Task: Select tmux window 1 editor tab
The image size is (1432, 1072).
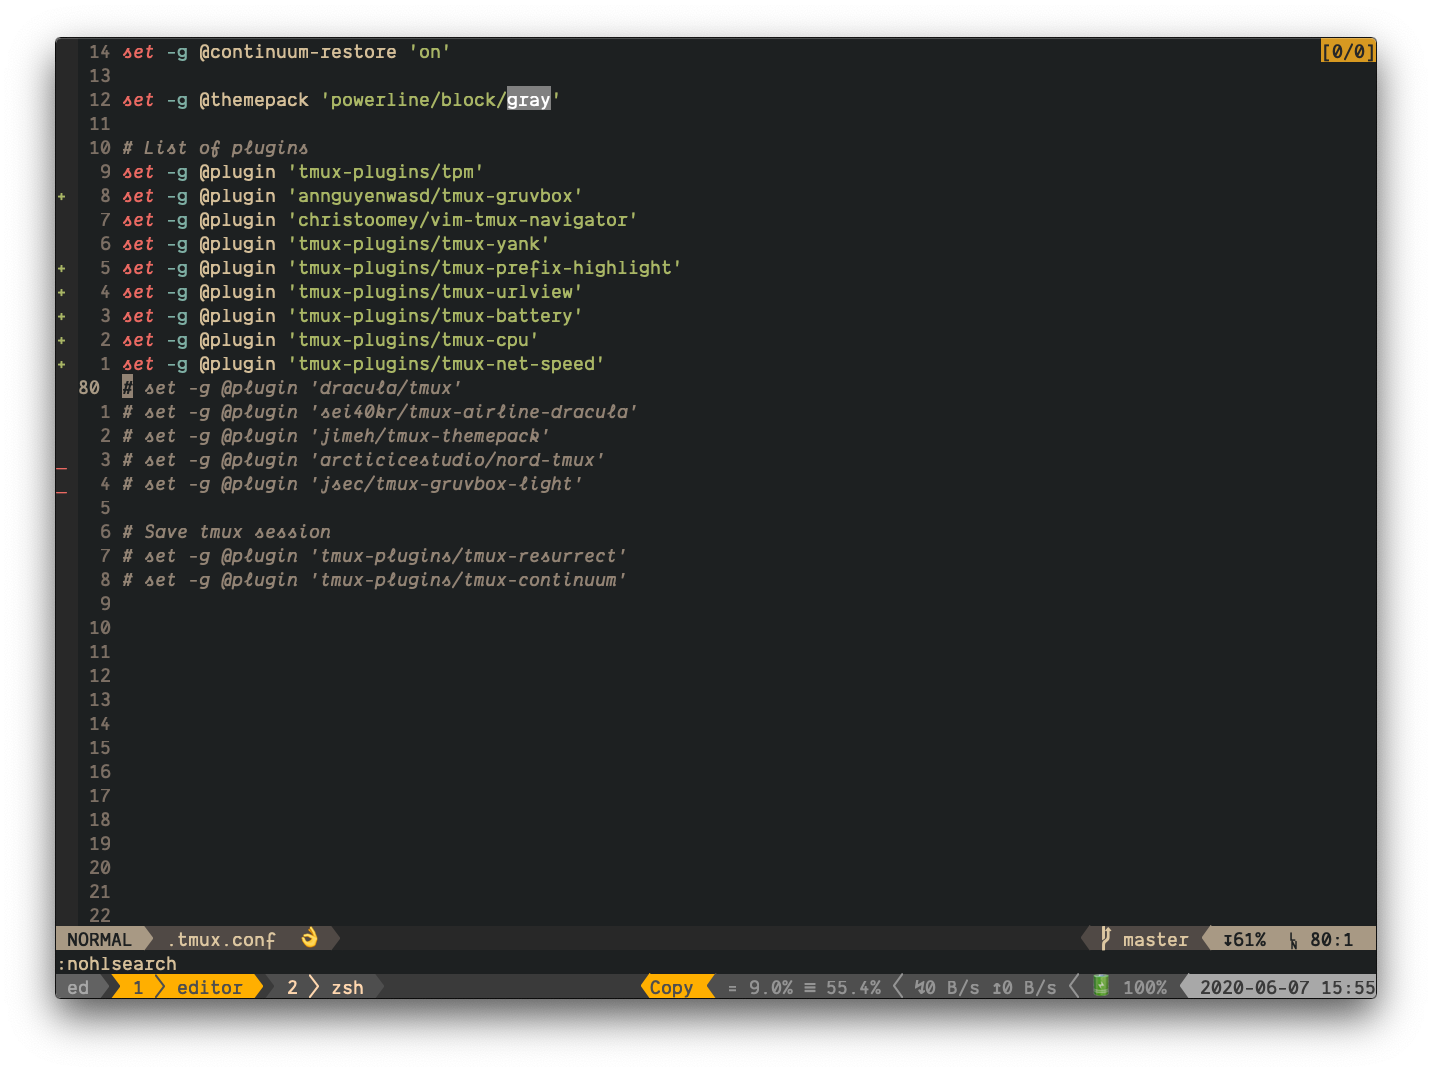Action: tap(188, 987)
